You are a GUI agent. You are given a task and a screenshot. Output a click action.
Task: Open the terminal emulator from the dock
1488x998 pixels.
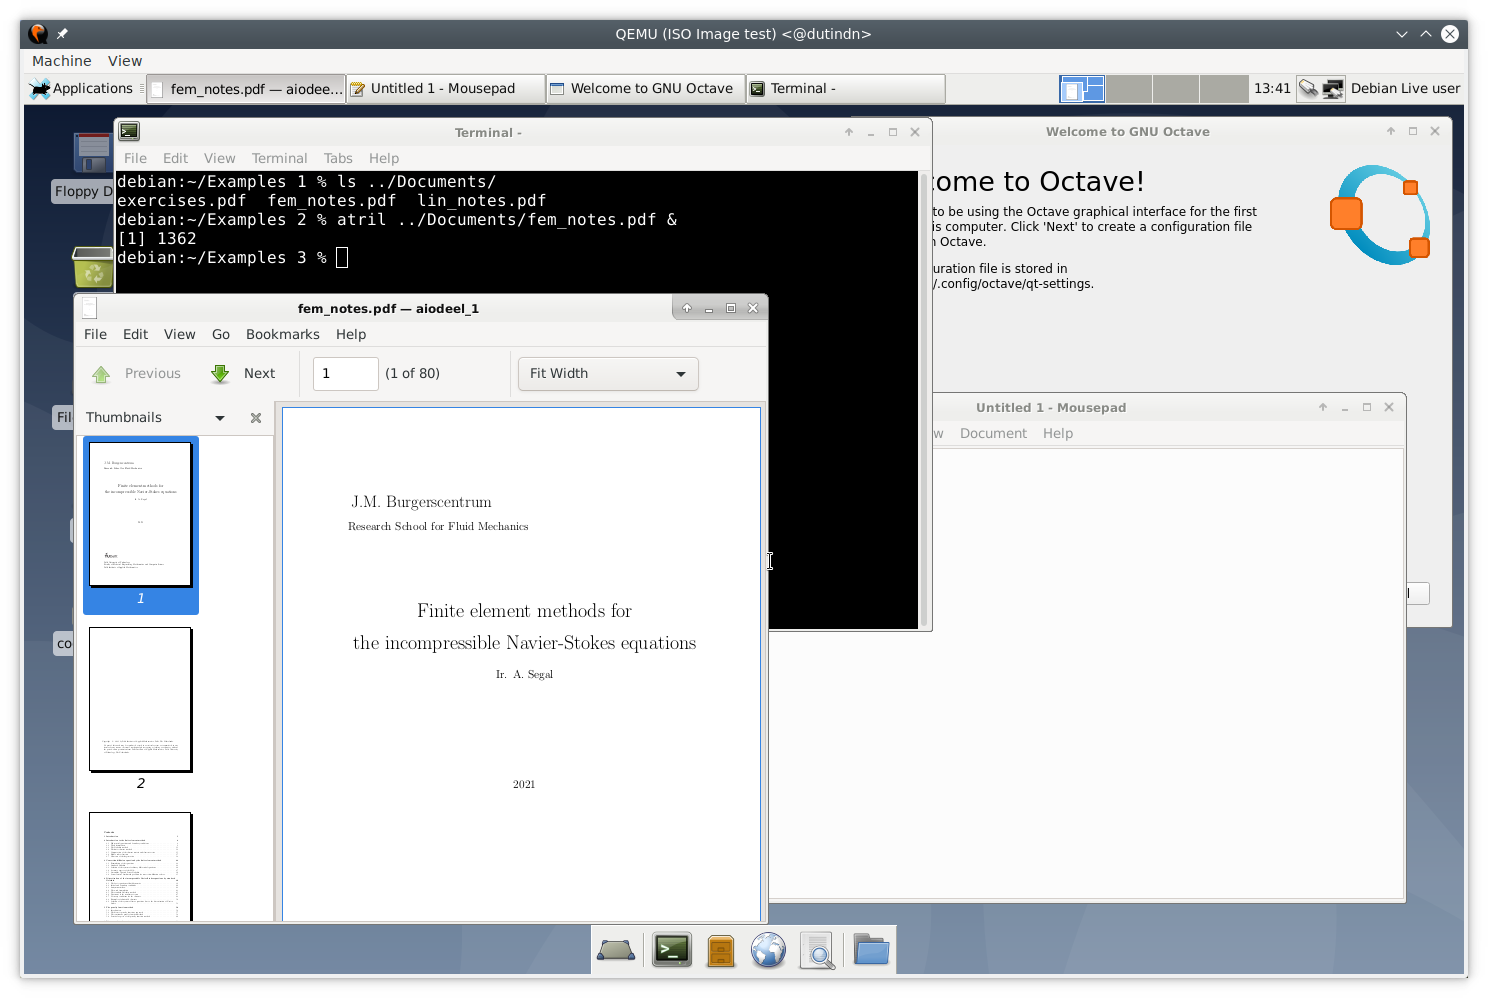point(672,950)
